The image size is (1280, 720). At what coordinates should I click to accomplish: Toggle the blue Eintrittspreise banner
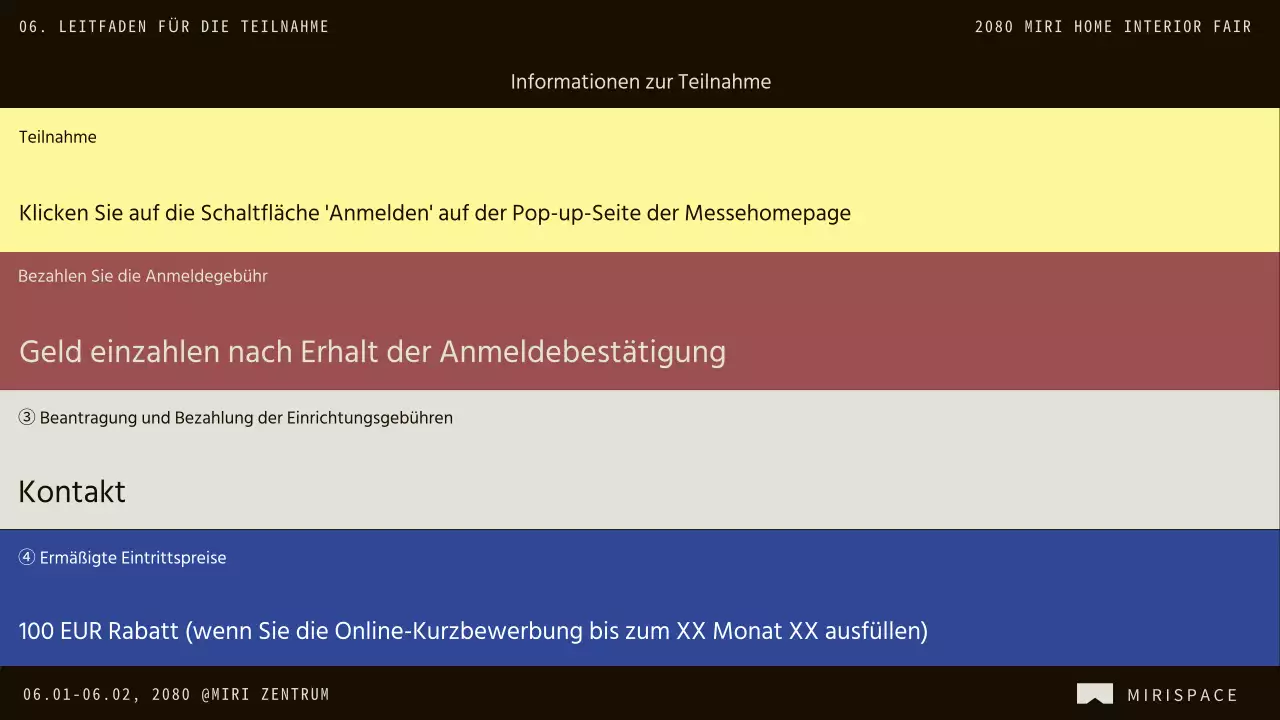[x=640, y=595]
